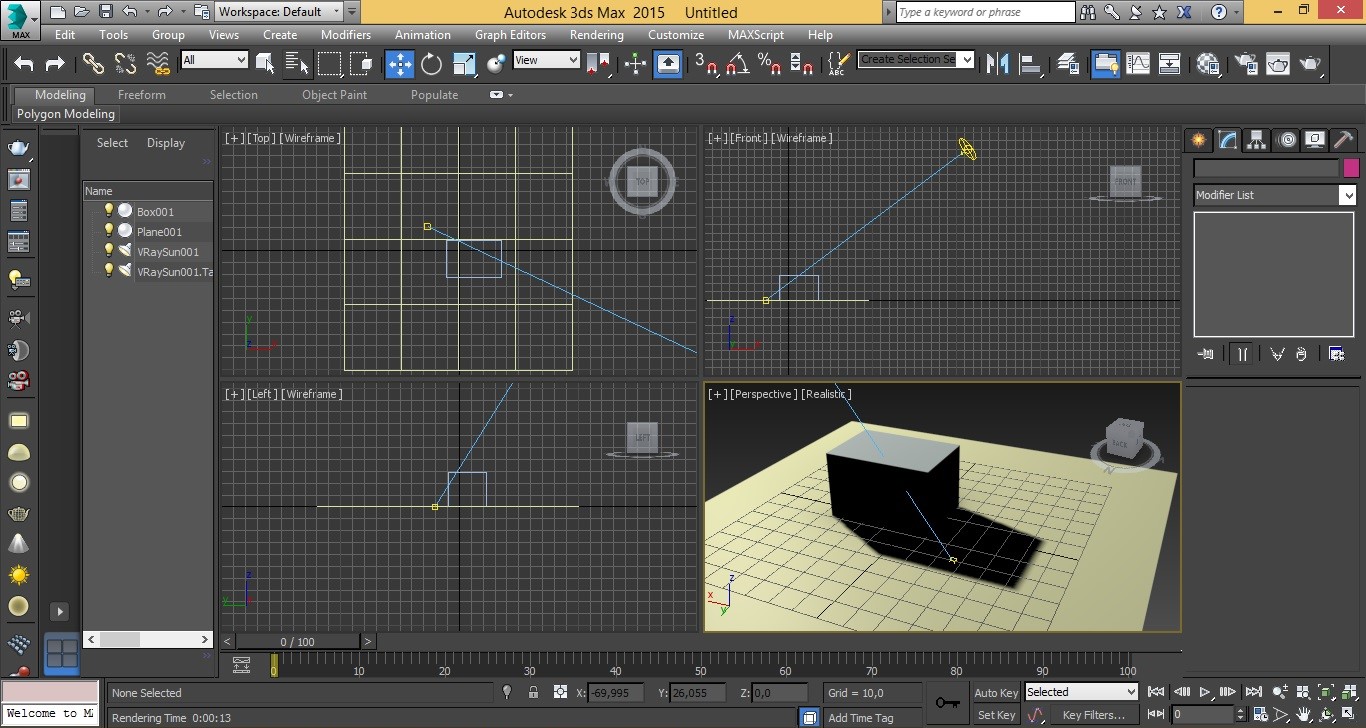Open the Rendering menu
Screen dimensions: 1366x728
[x=596, y=34]
